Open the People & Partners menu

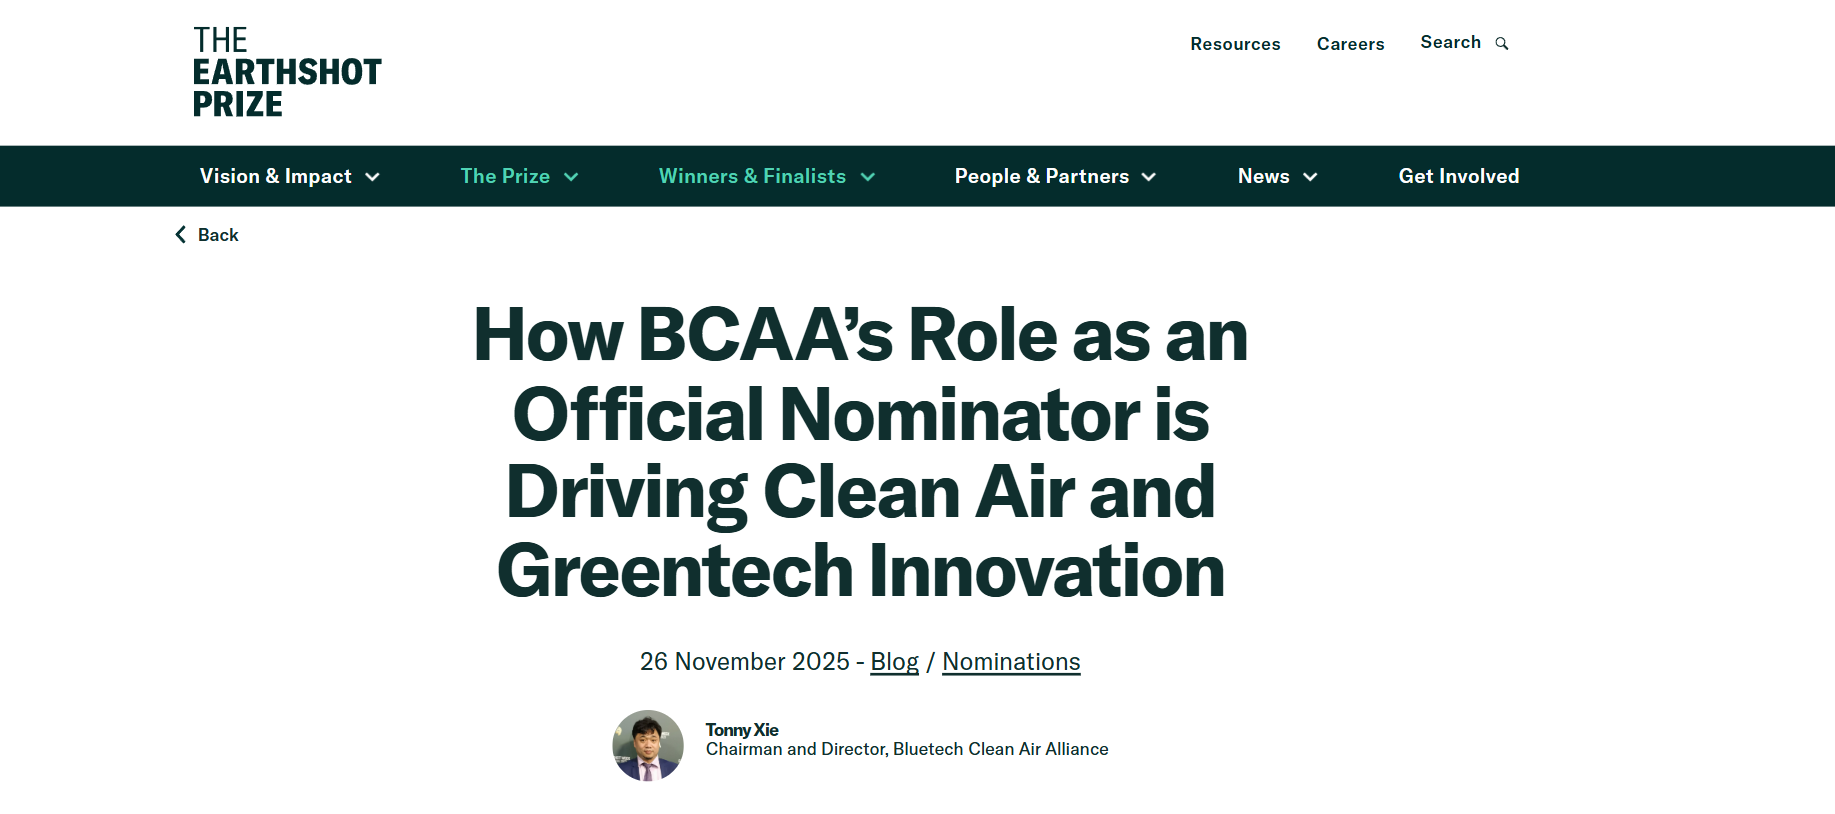(x=1041, y=176)
